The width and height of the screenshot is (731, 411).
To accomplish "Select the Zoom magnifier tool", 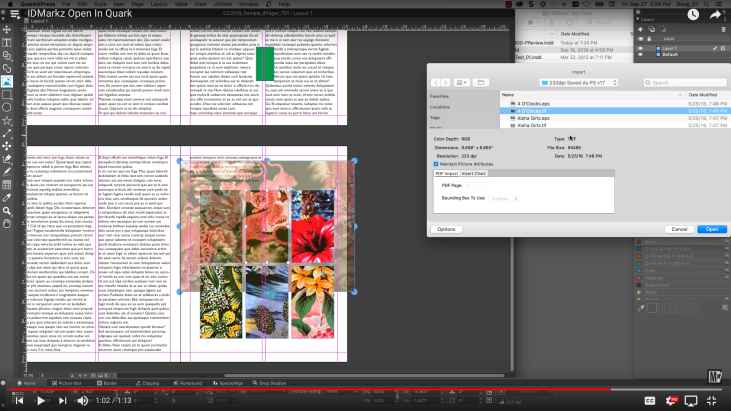I will tap(7, 210).
